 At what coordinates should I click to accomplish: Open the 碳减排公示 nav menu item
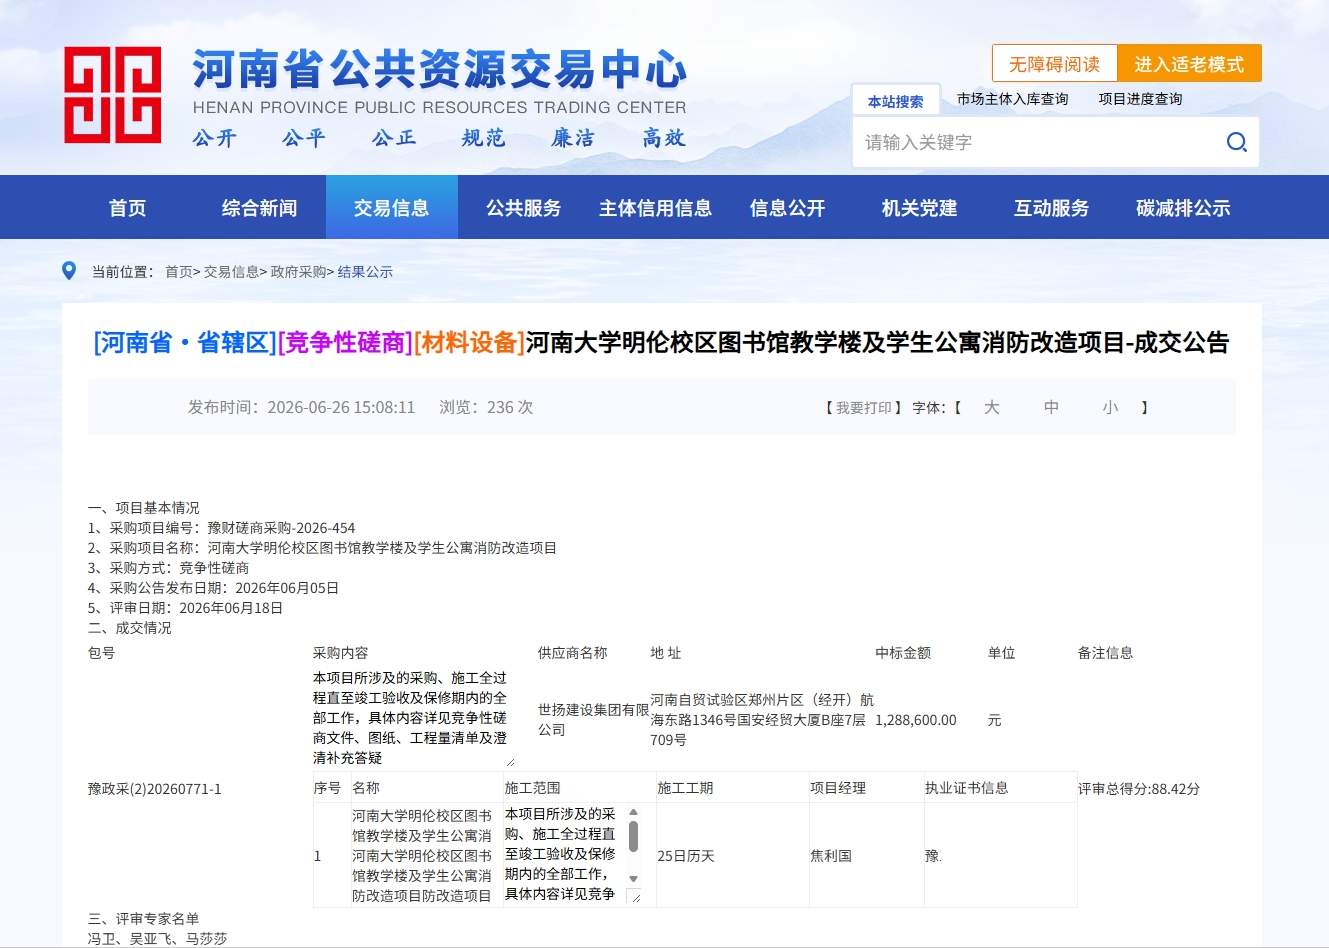click(x=1184, y=208)
